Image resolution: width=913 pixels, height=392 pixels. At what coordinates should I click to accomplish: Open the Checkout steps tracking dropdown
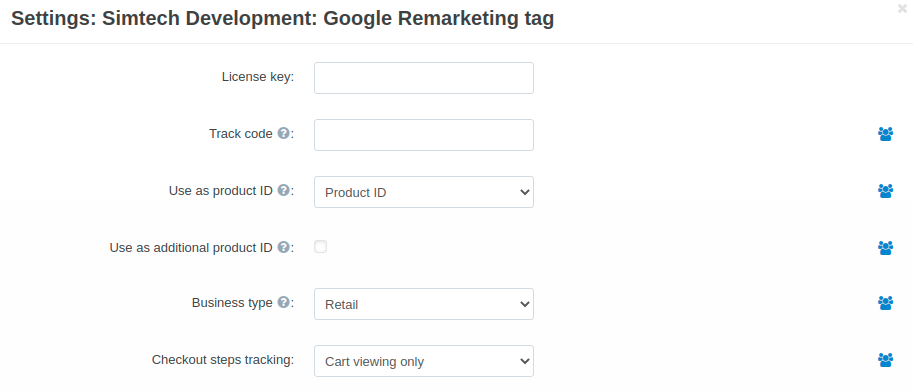pyautogui.click(x=424, y=361)
